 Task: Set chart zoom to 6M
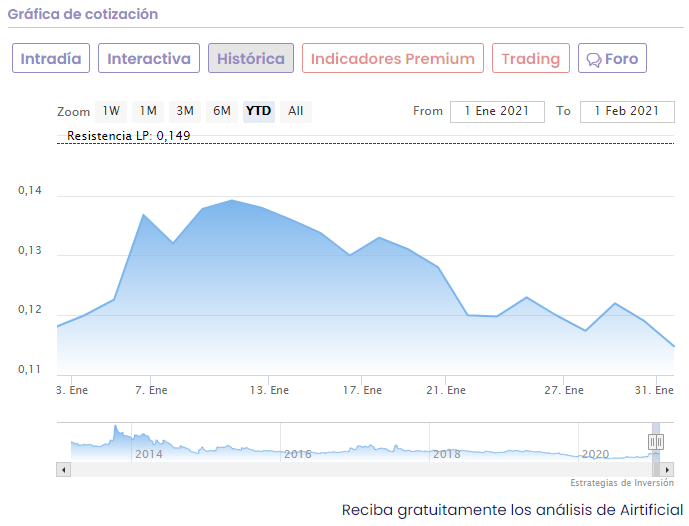(222, 111)
